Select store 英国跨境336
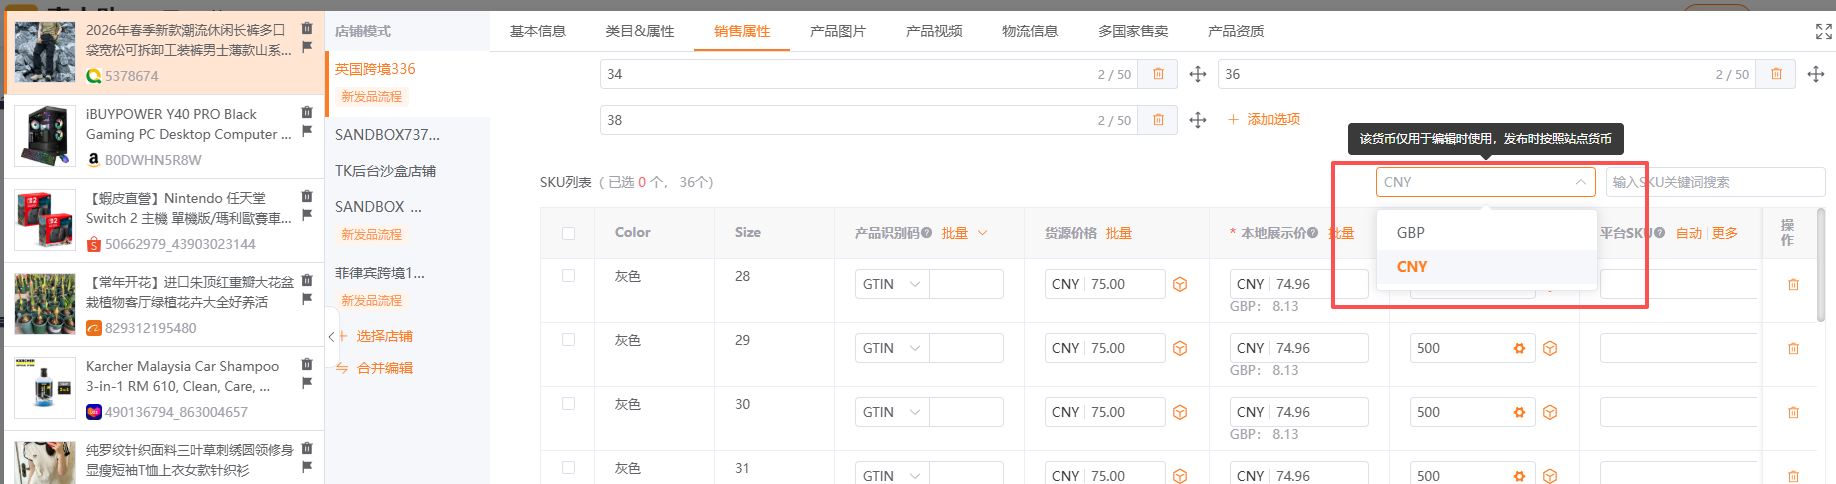 coord(375,69)
